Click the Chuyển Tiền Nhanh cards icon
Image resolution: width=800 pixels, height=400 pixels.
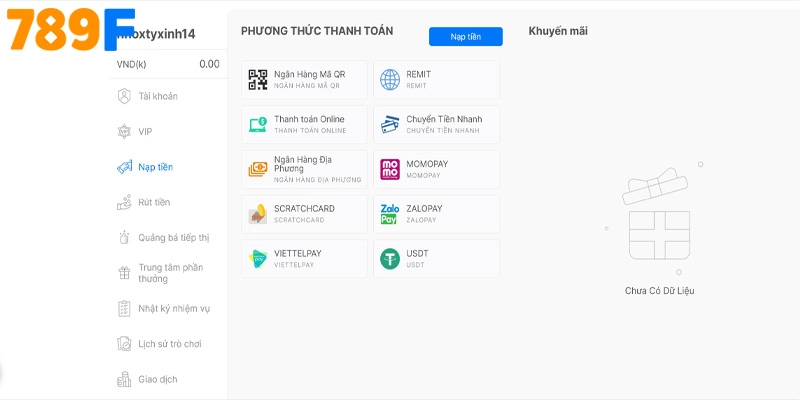[390, 124]
